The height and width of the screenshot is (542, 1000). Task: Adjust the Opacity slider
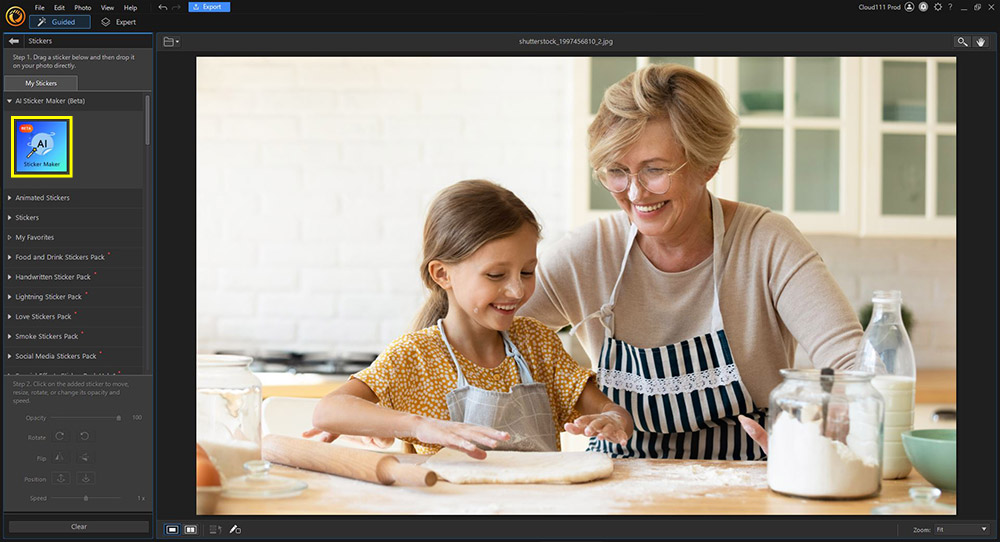(87, 418)
